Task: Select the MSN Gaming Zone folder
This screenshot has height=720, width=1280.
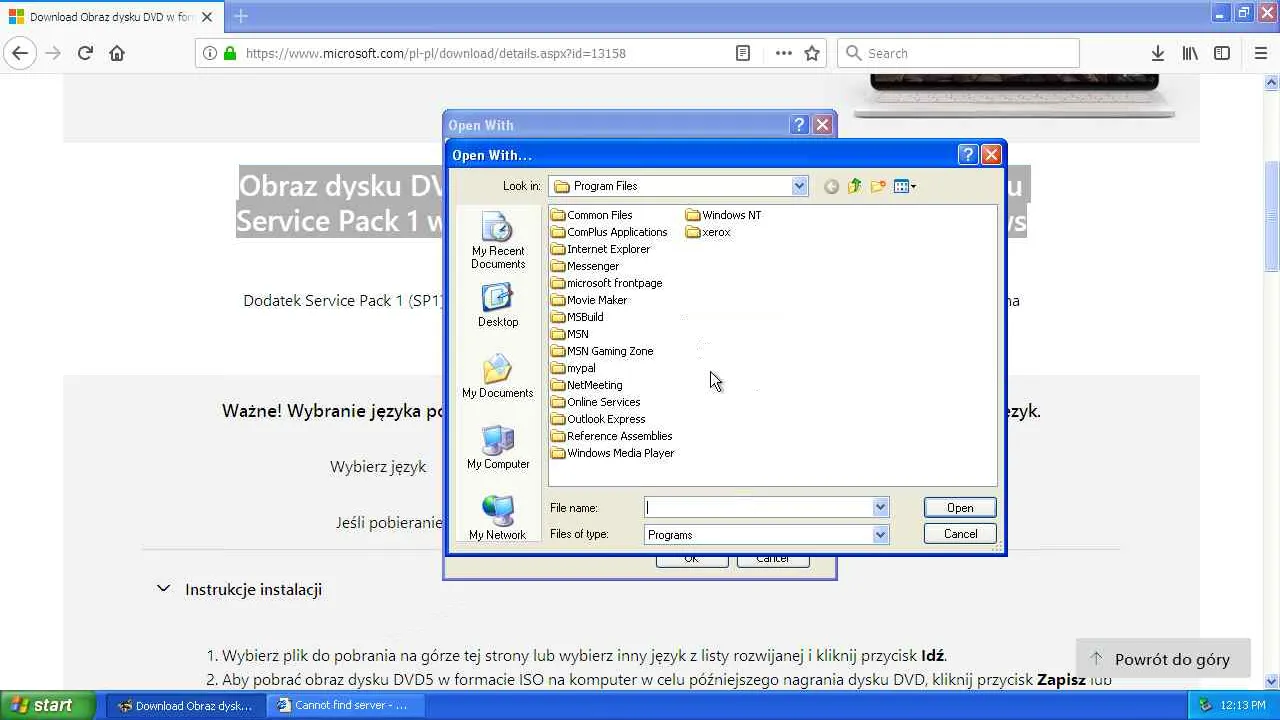Action: 602,351
